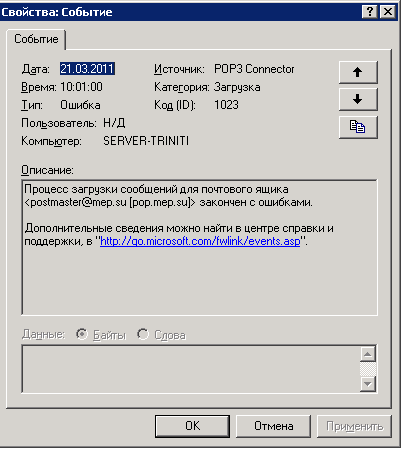Click the computer name SERVER-TRINITI
The image size is (401, 457).
coord(146,141)
